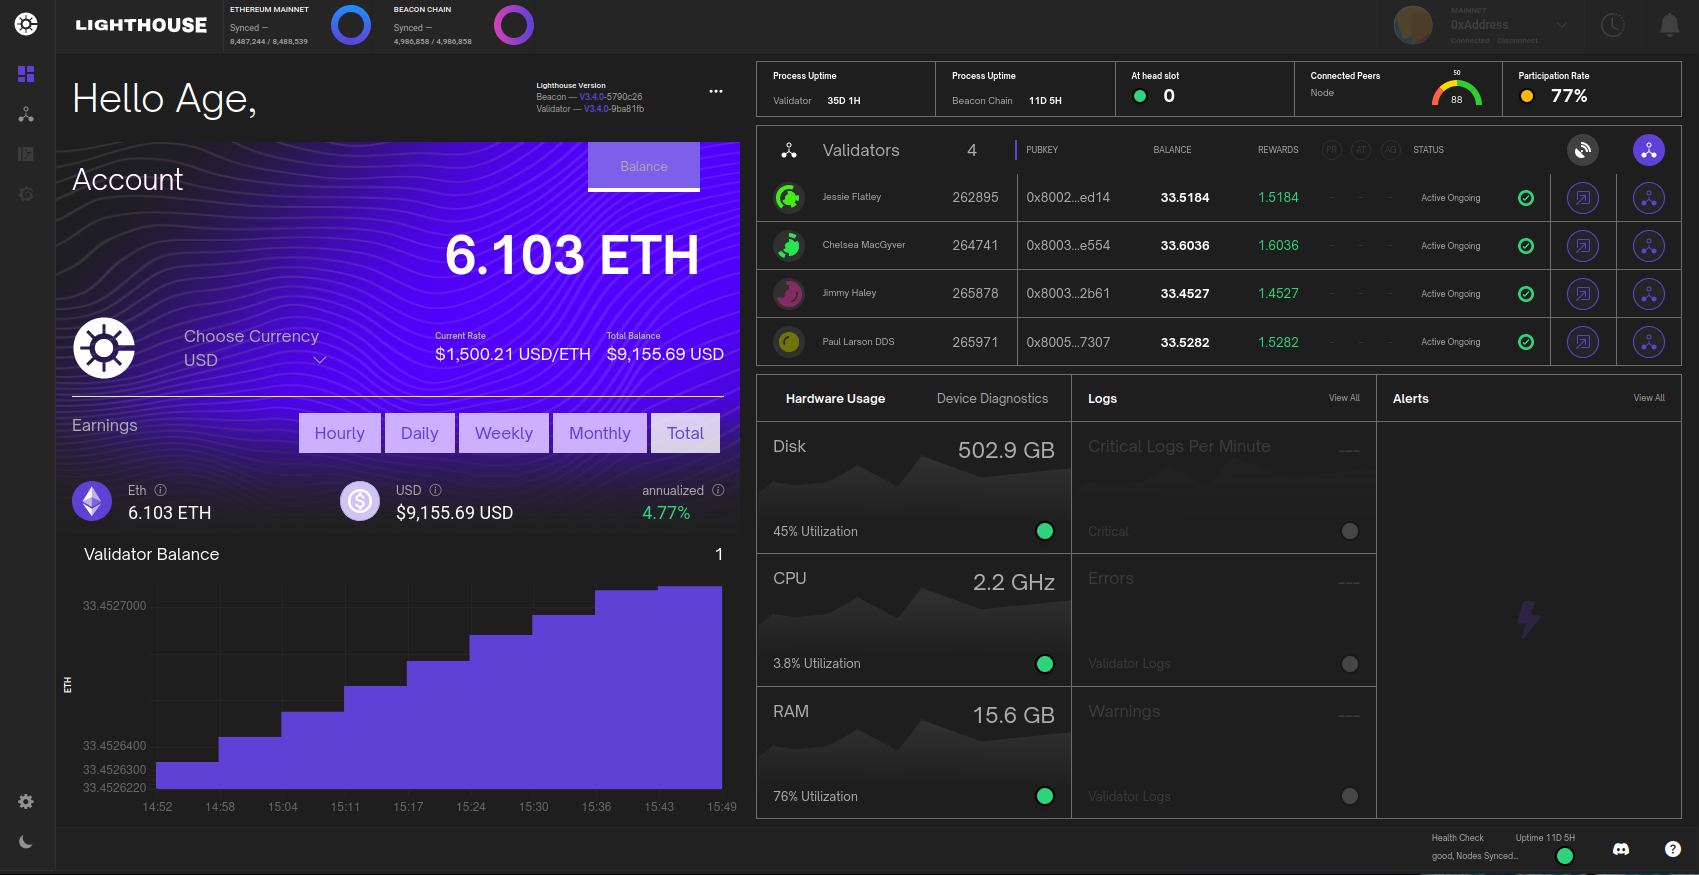The image size is (1699, 875).
Task: Open Jimmy Haley external link icon
Action: [x=1583, y=294]
